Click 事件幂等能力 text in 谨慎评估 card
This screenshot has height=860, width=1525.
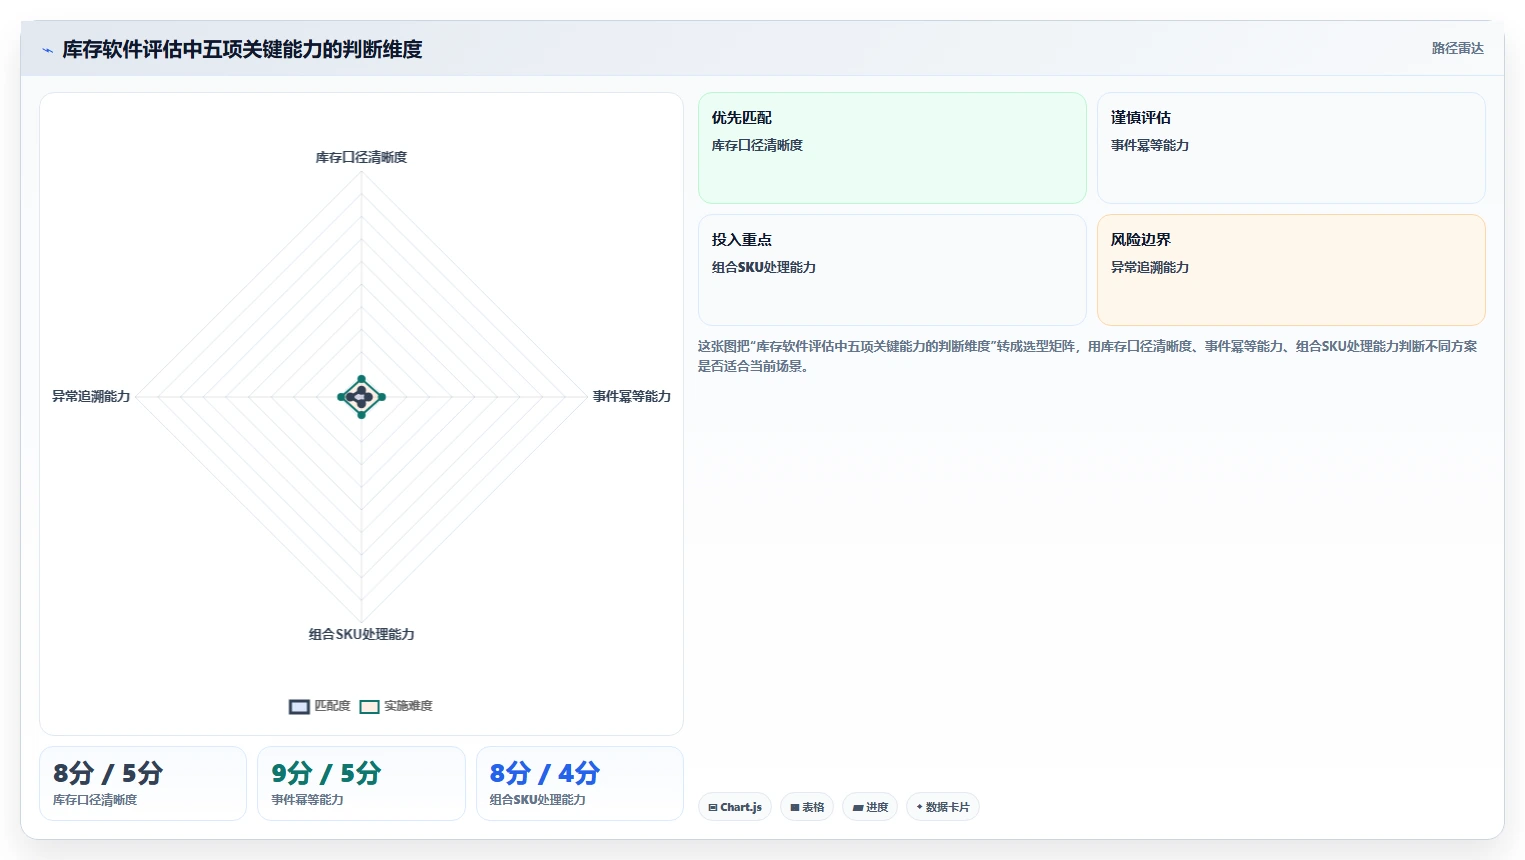(x=1150, y=146)
